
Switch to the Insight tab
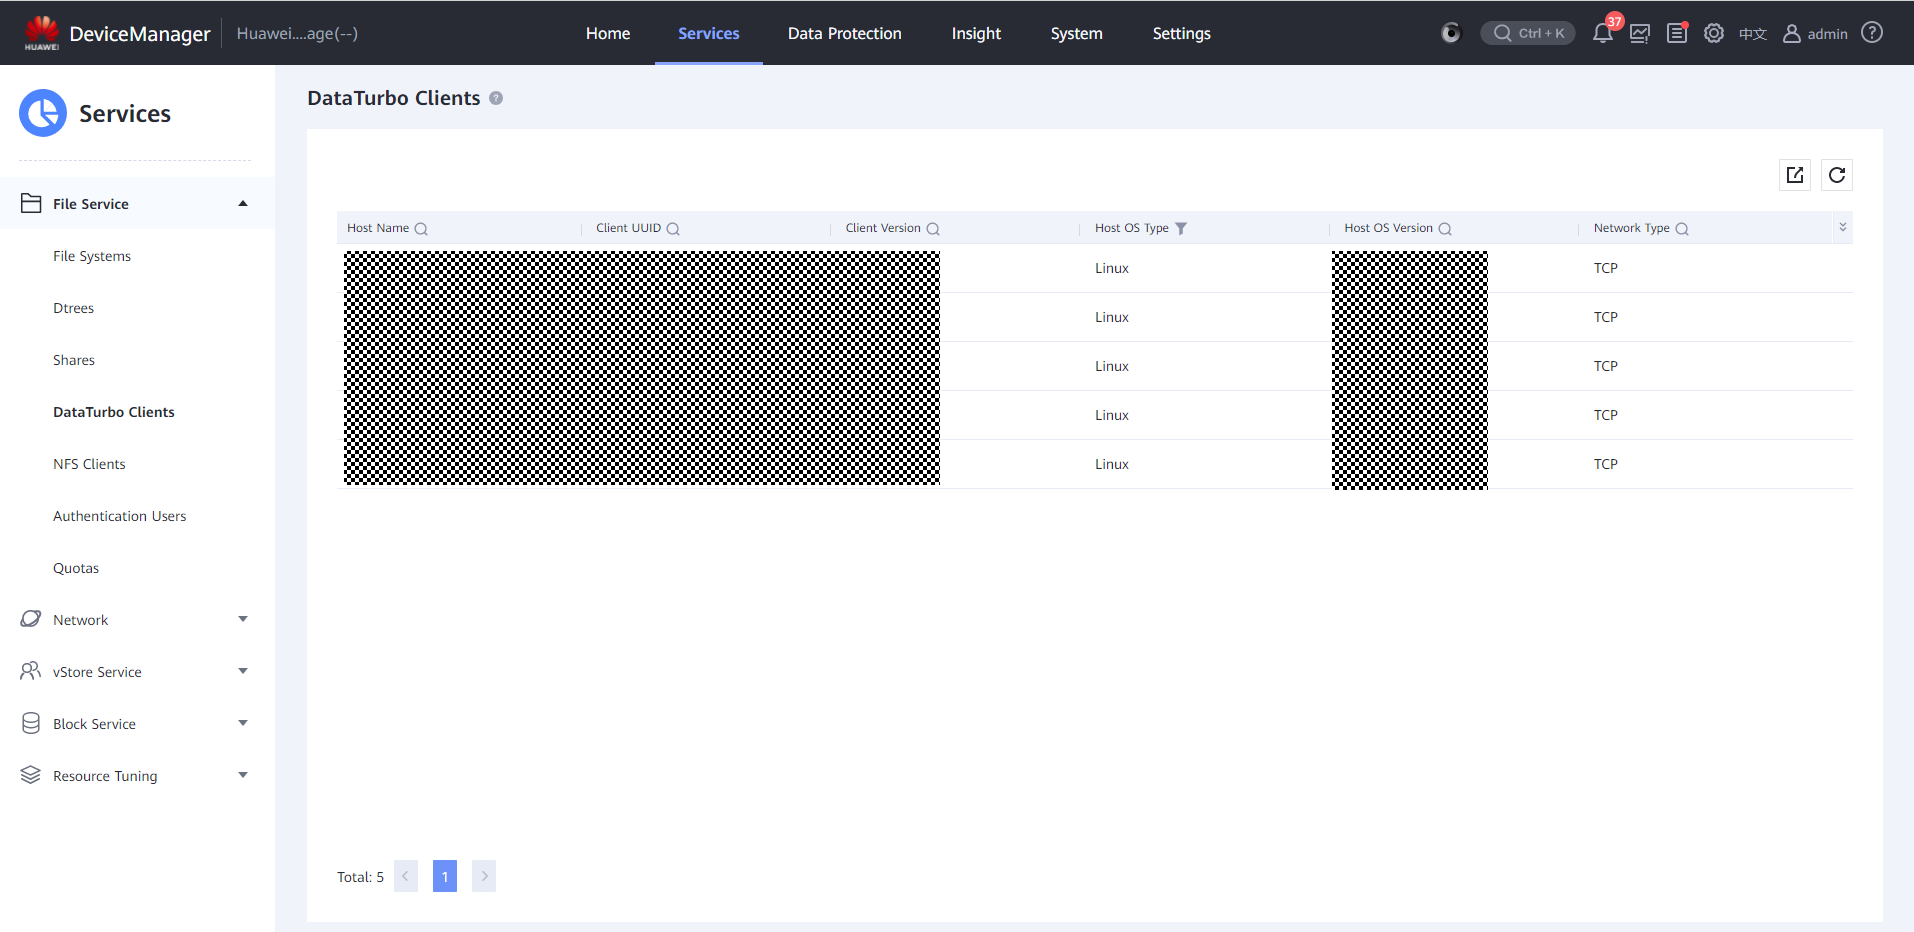(976, 33)
